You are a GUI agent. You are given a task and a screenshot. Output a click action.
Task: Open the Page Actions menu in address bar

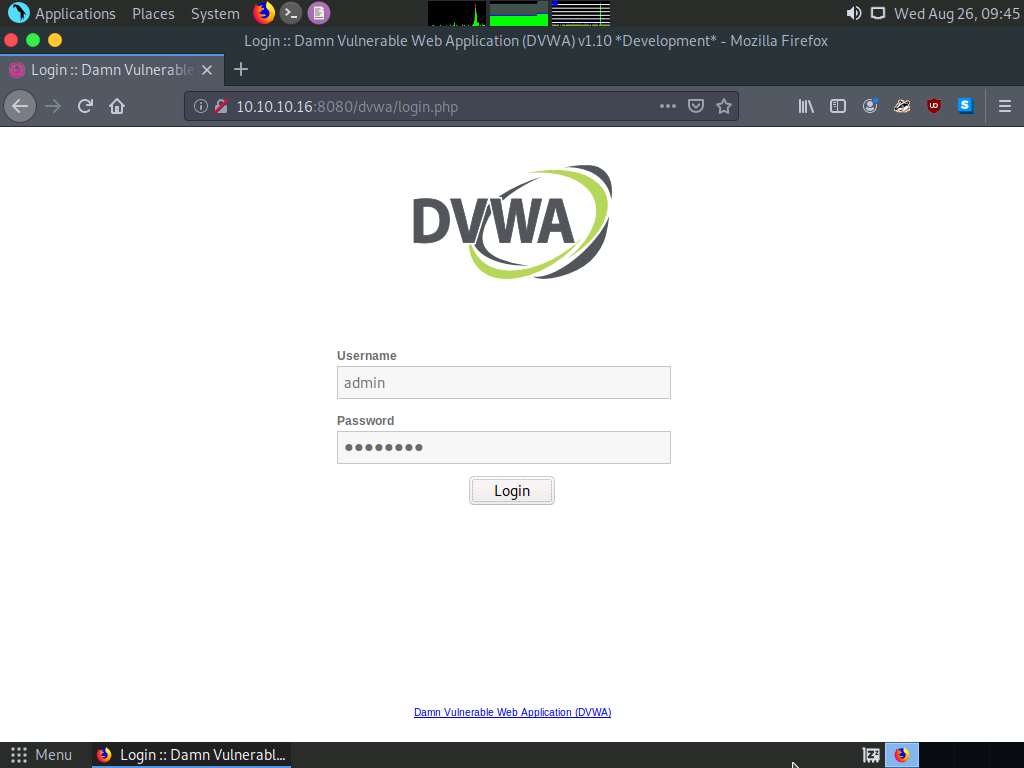(668, 106)
